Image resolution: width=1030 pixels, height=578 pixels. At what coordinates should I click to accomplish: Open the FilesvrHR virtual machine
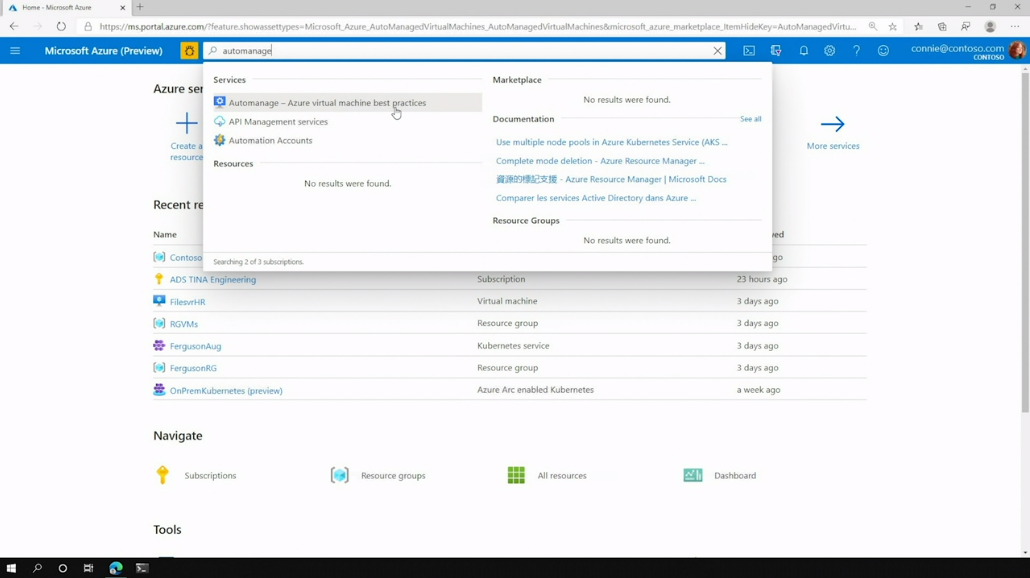pyautogui.click(x=187, y=302)
